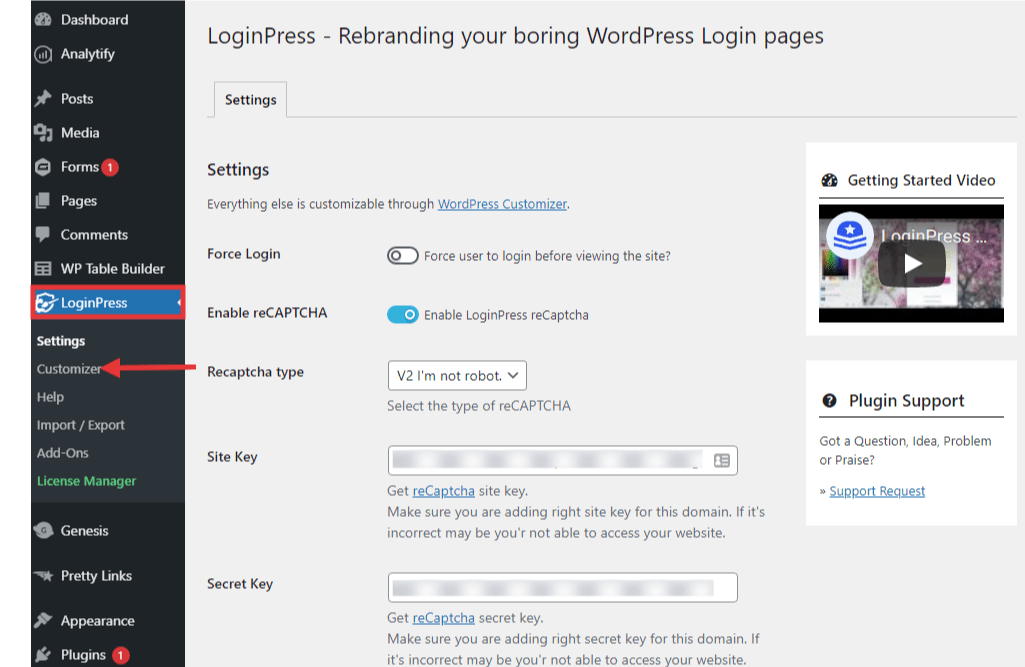Image resolution: width=1025 pixels, height=667 pixels.
Task: Click the Pretty Links star icon
Action: (44, 576)
